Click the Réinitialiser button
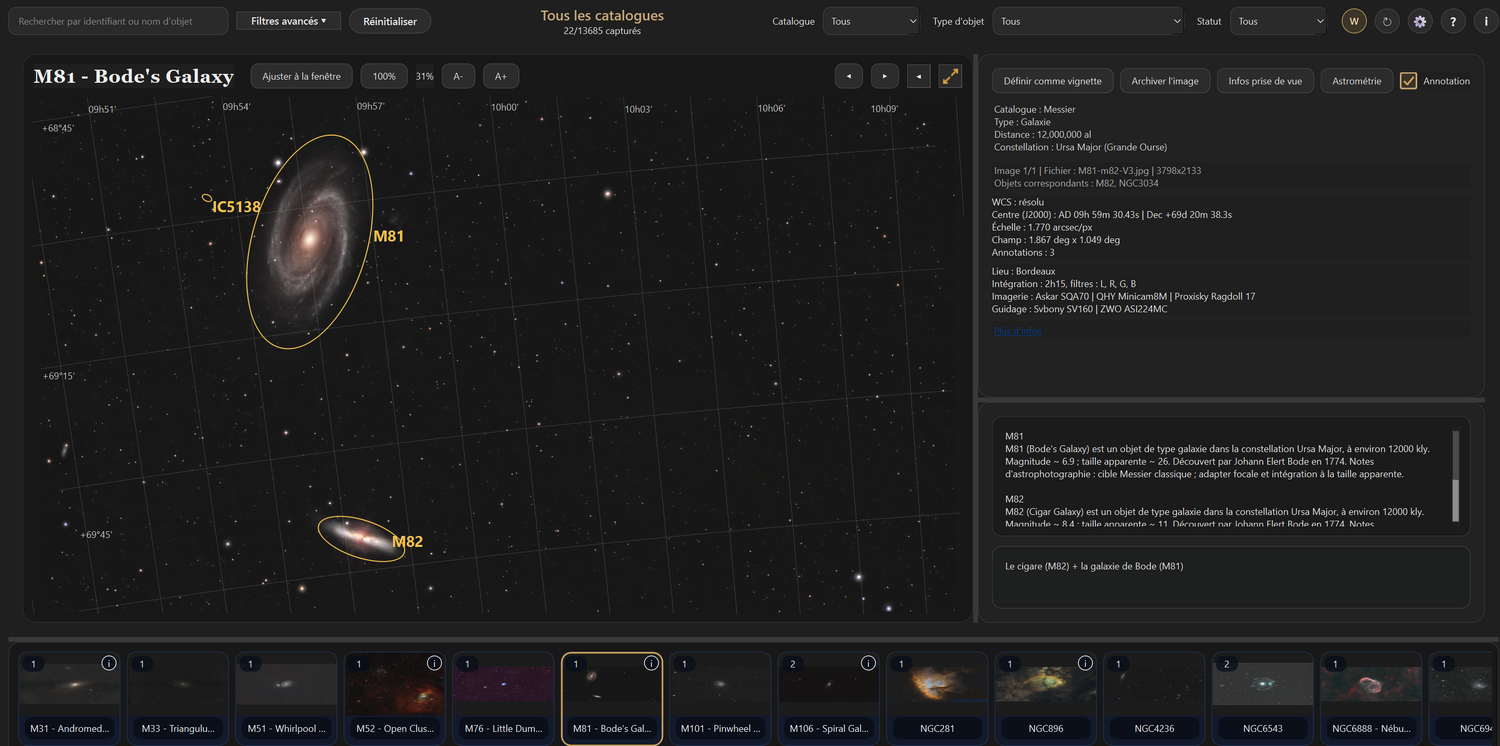1500x746 pixels. point(390,21)
